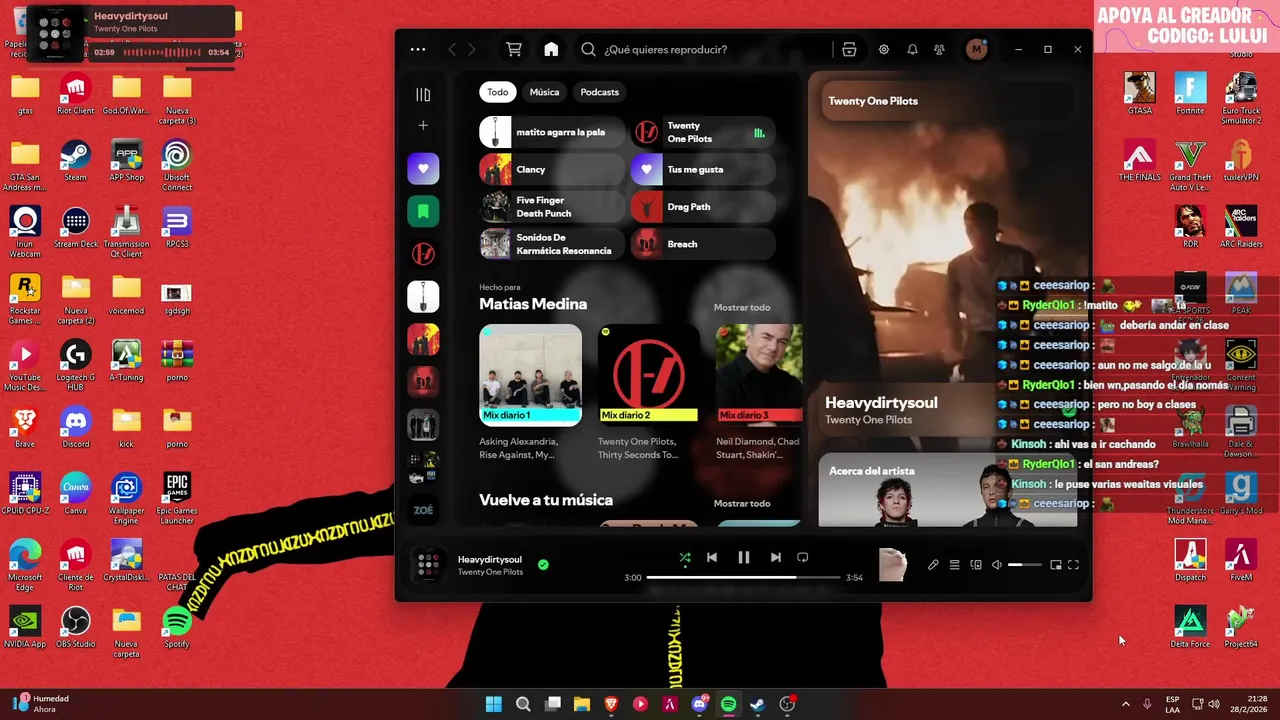The height and width of the screenshot is (720, 1280).
Task: Open the green bookmark Your Episodes item
Action: pos(423,211)
